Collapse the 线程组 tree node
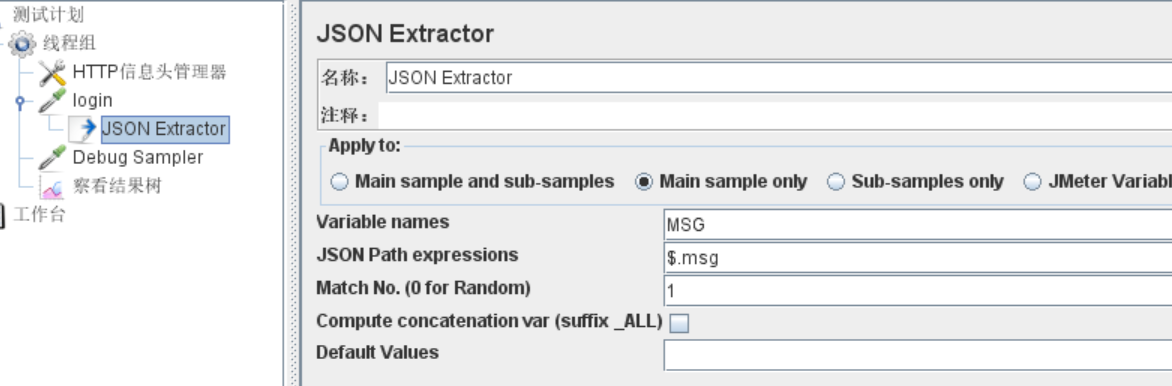Viewport: 1172px width, 386px height. [2, 44]
